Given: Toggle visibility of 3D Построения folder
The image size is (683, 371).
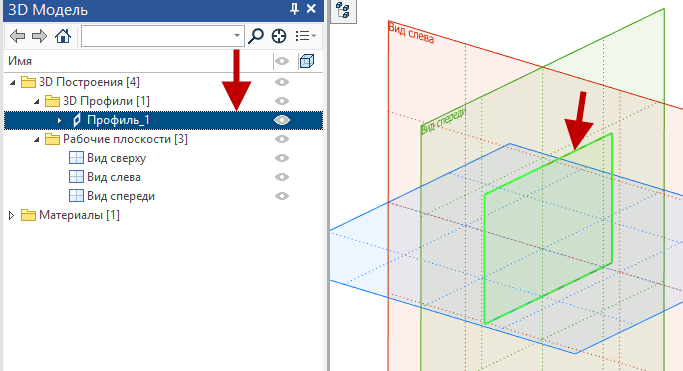Looking at the screenshot, I should (x=282, y=82).
